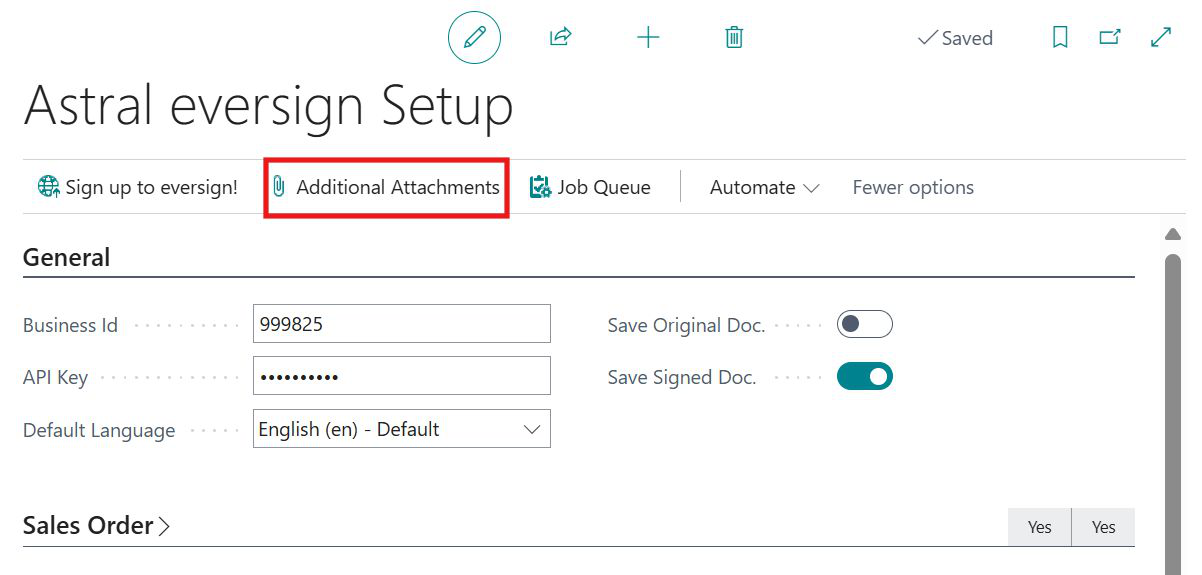The height and width of the screenshot is (575, 1202).
Task: Click the API Key field
Action: click(x=402, y=376)
